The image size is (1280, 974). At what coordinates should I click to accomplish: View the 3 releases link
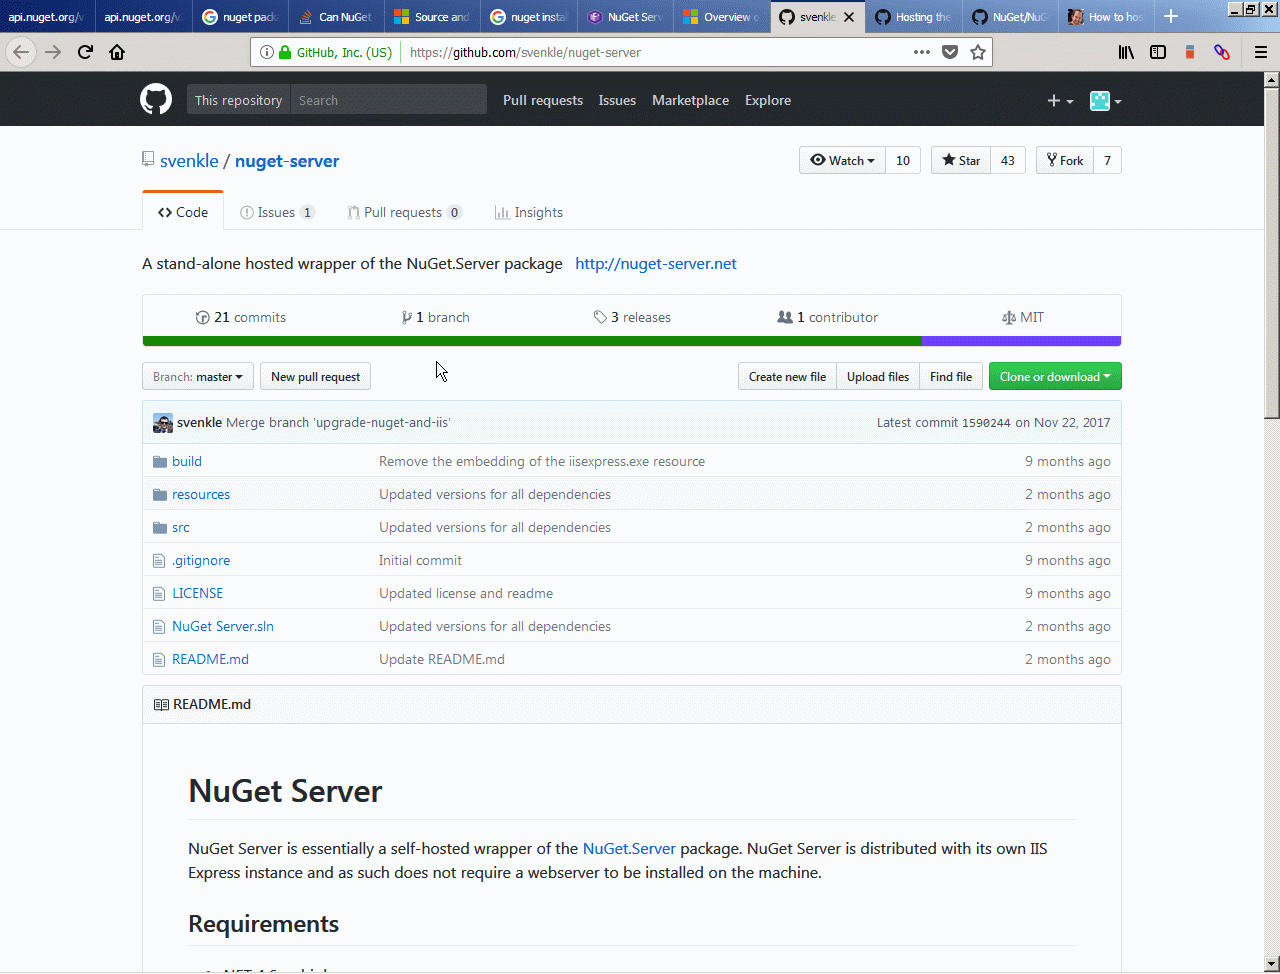[632, 317]
